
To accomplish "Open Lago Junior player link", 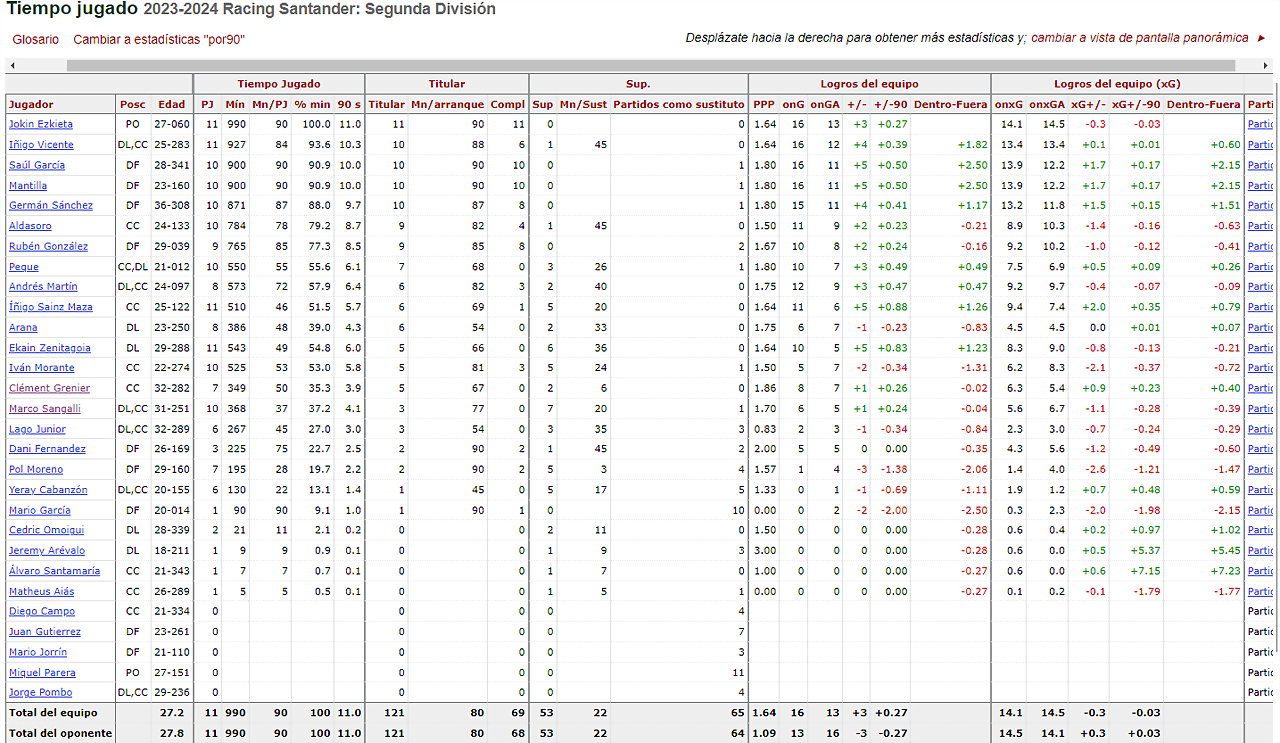I will coord(37,429).
